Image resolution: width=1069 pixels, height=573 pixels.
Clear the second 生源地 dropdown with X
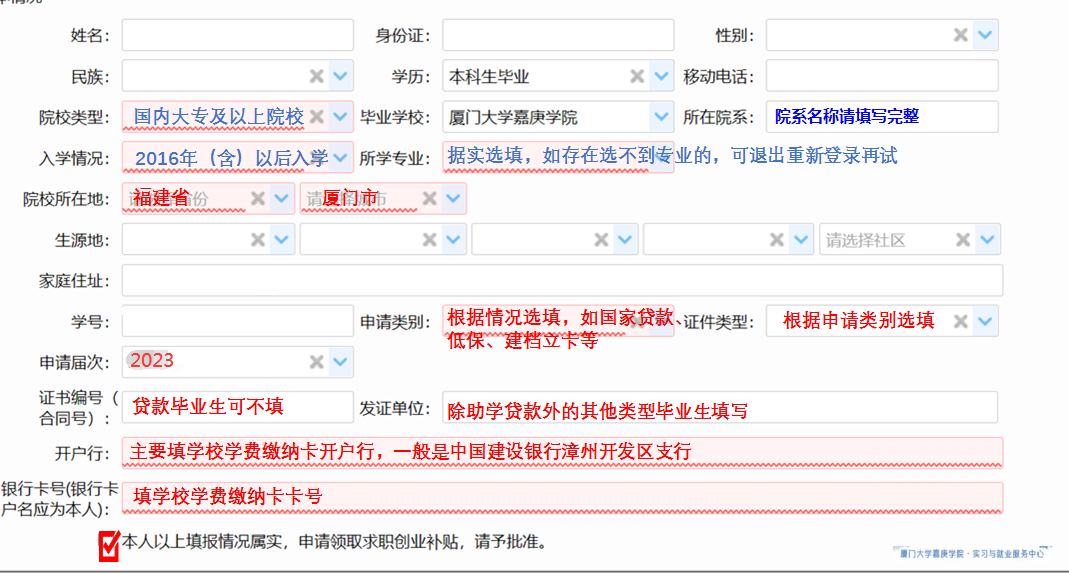[x=430, y=239]
